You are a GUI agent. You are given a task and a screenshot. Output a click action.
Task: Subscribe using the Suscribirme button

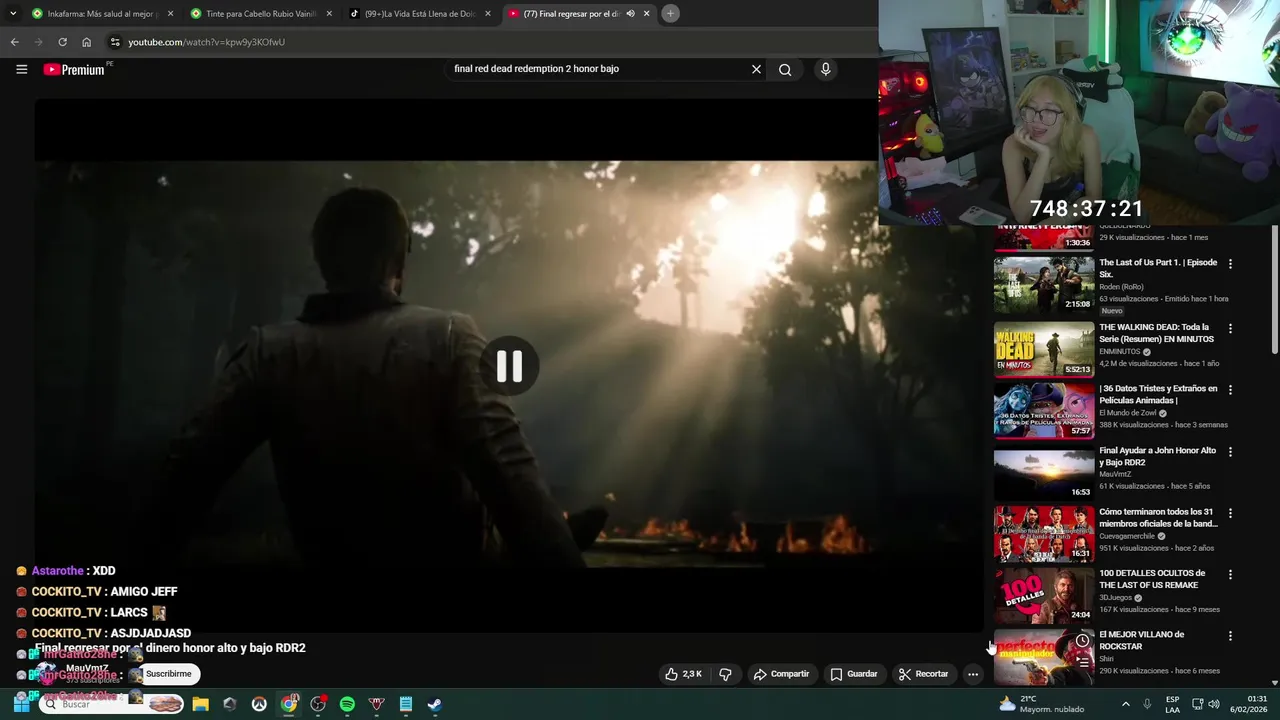[168, 674]
